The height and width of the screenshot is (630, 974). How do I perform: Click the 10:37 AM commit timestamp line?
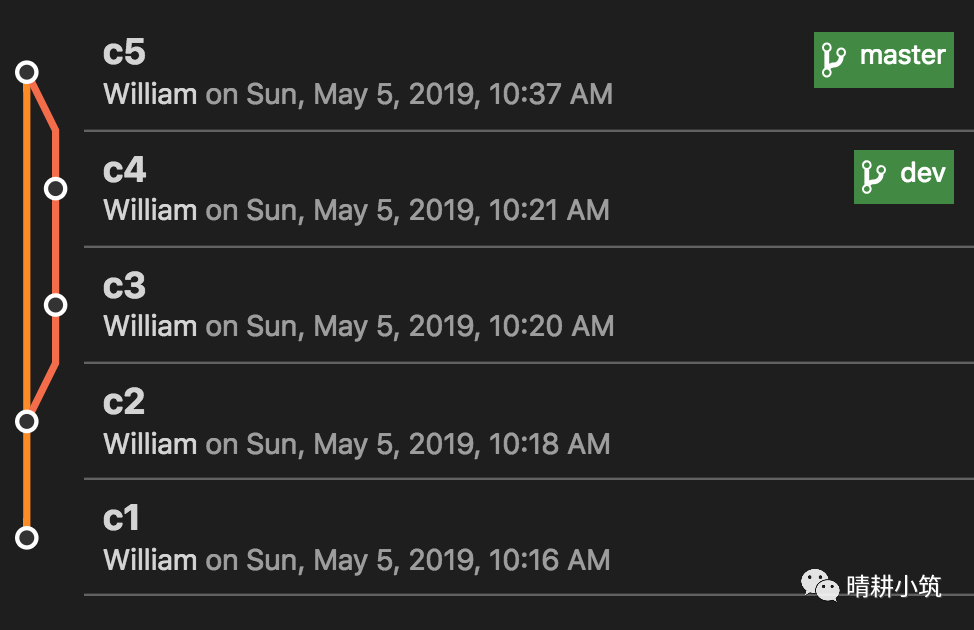tap(358, 95)
